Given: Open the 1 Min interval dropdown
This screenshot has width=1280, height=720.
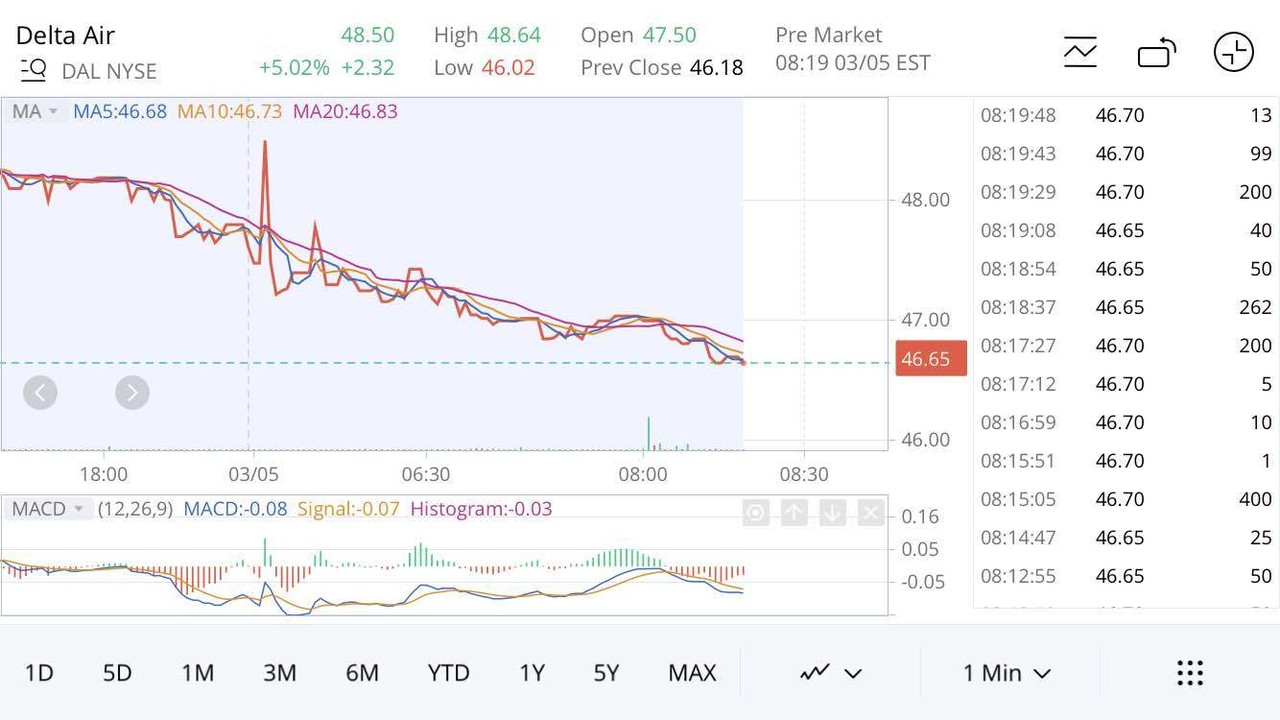Looking at the screenshot, I should pos(1006,673).
